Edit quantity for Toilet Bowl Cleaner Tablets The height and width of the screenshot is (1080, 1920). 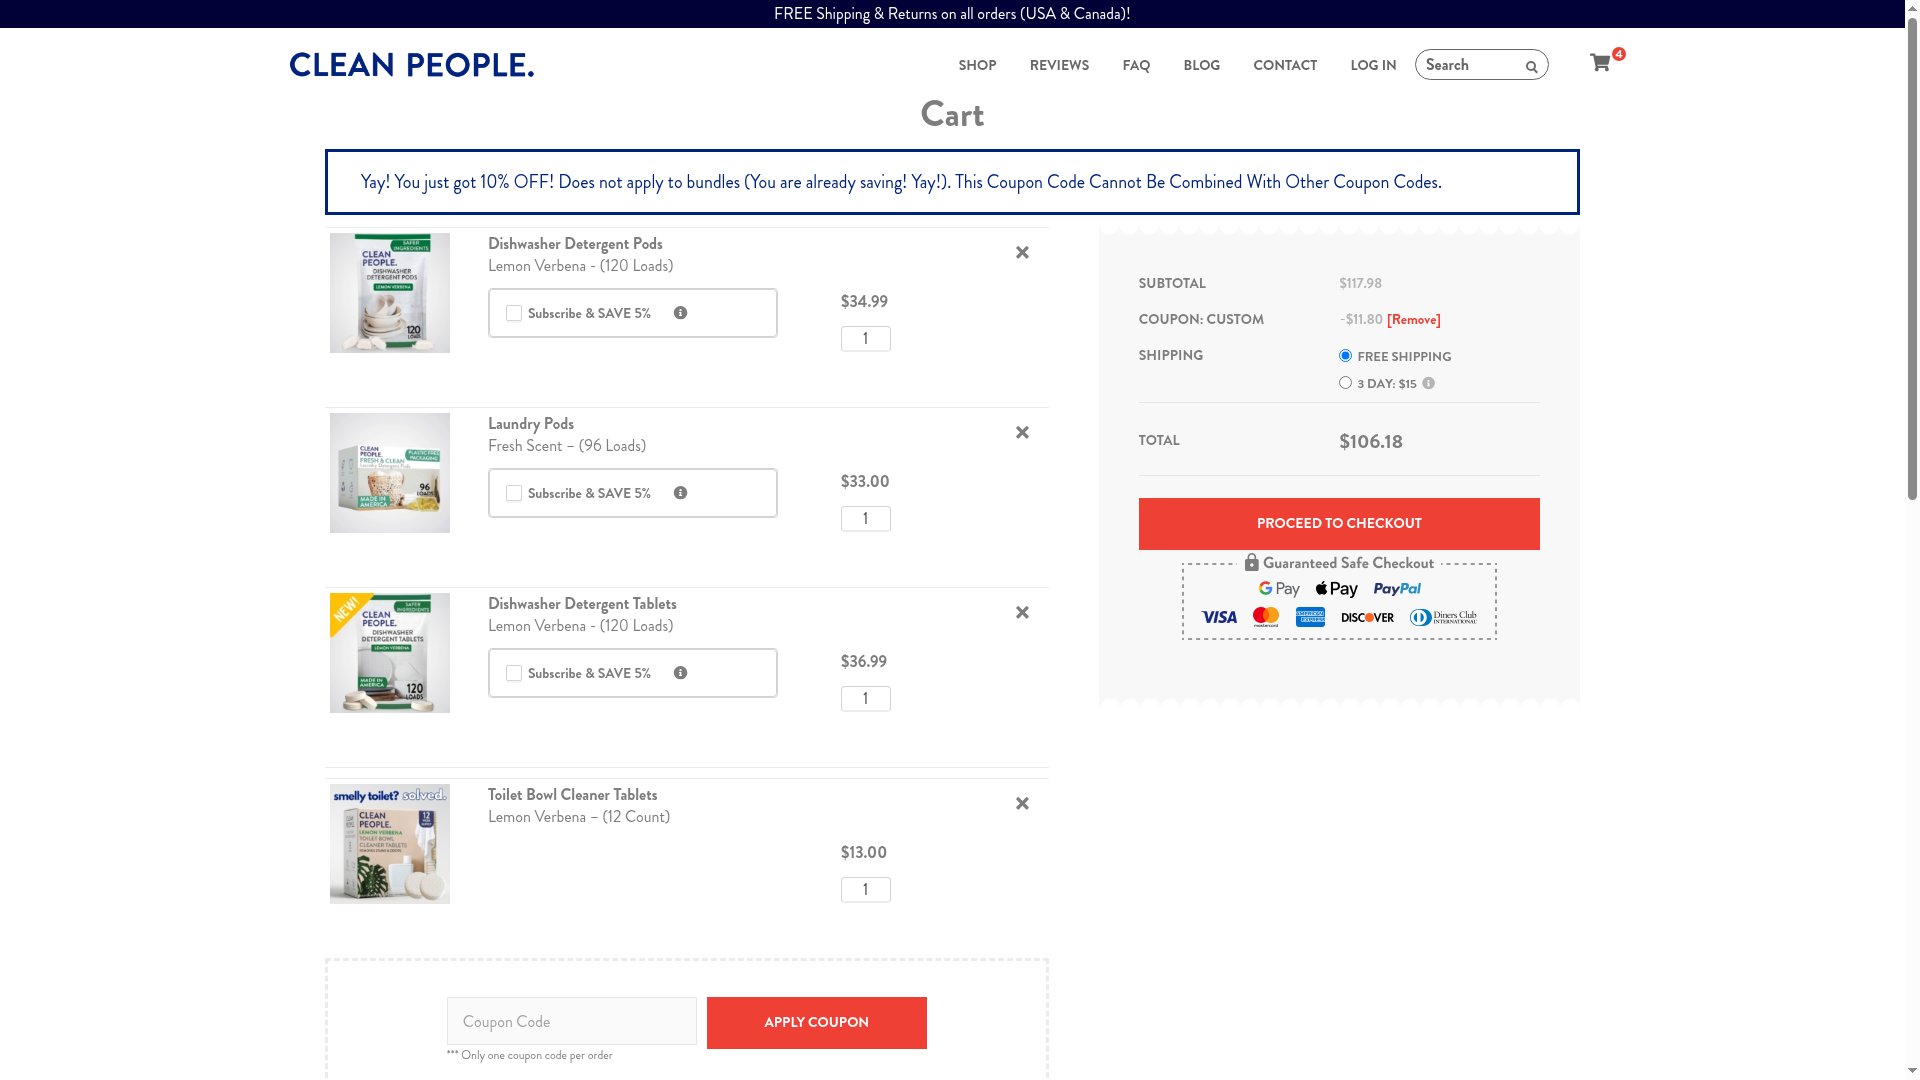coord(866,890)
